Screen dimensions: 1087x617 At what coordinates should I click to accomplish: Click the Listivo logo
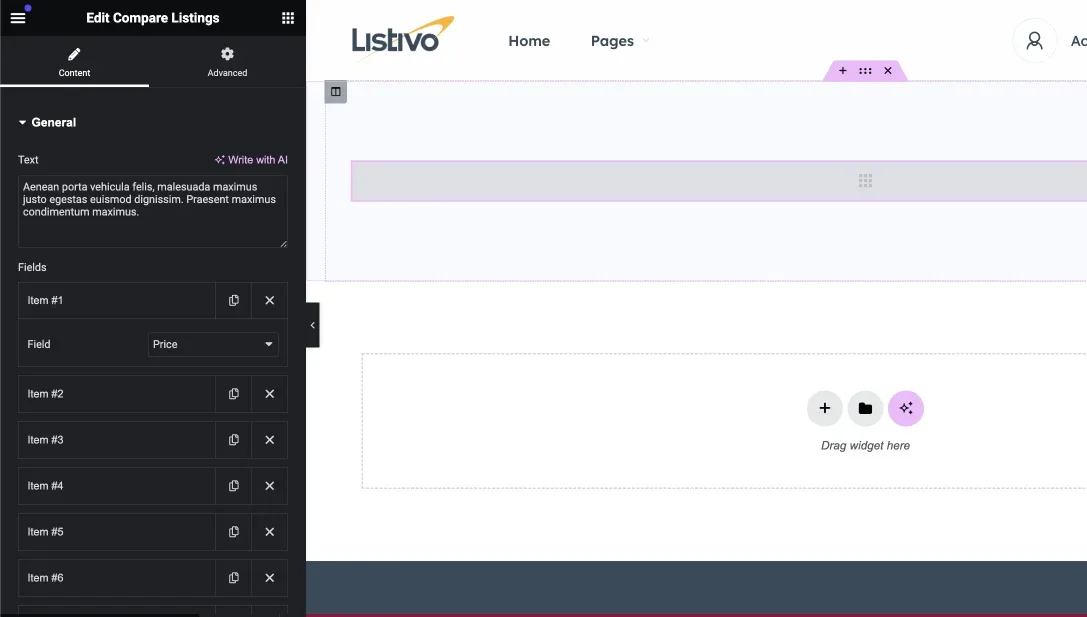click(402, 37)
